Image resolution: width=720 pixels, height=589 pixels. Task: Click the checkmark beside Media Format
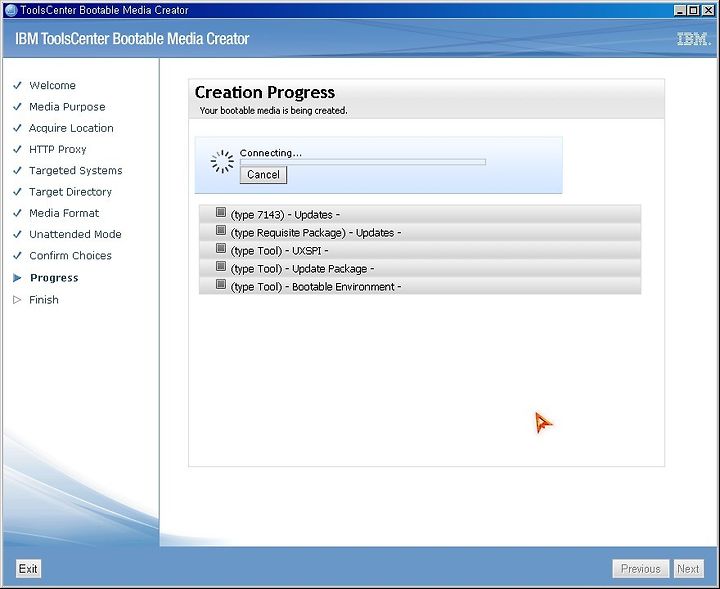[17, 213]
